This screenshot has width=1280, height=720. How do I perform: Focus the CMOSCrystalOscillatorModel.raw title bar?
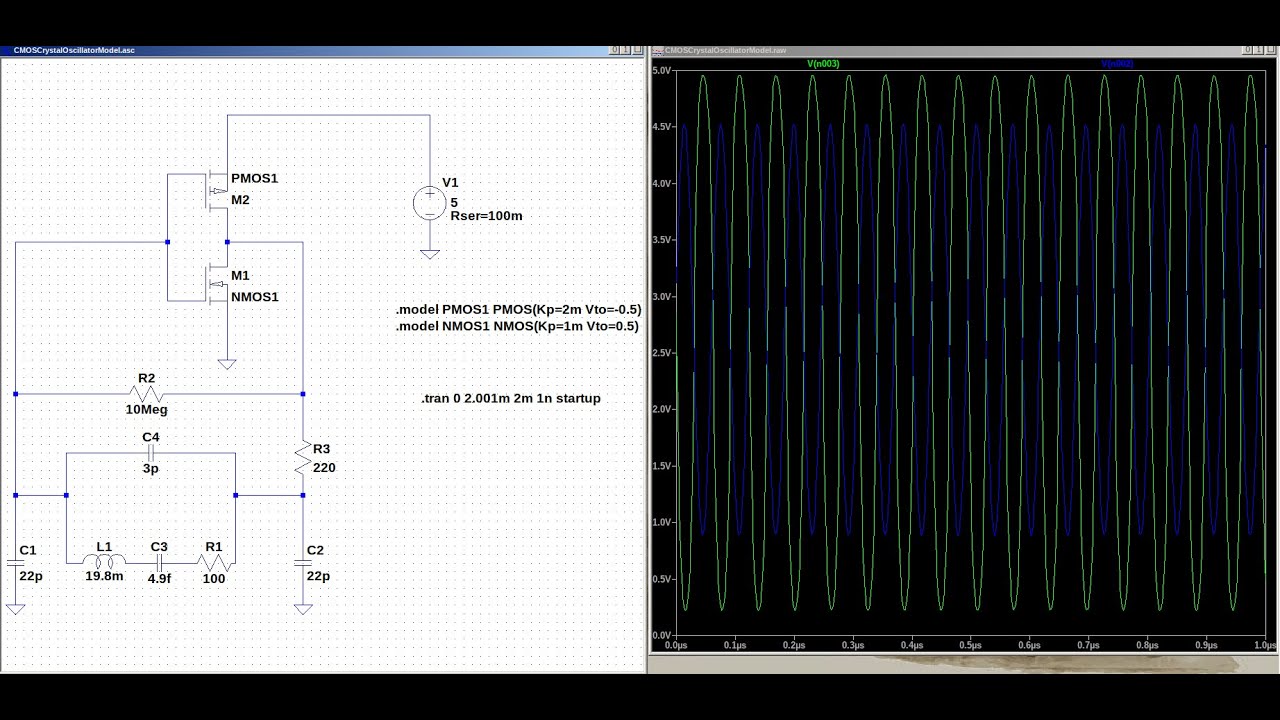[x=964, y=50]
